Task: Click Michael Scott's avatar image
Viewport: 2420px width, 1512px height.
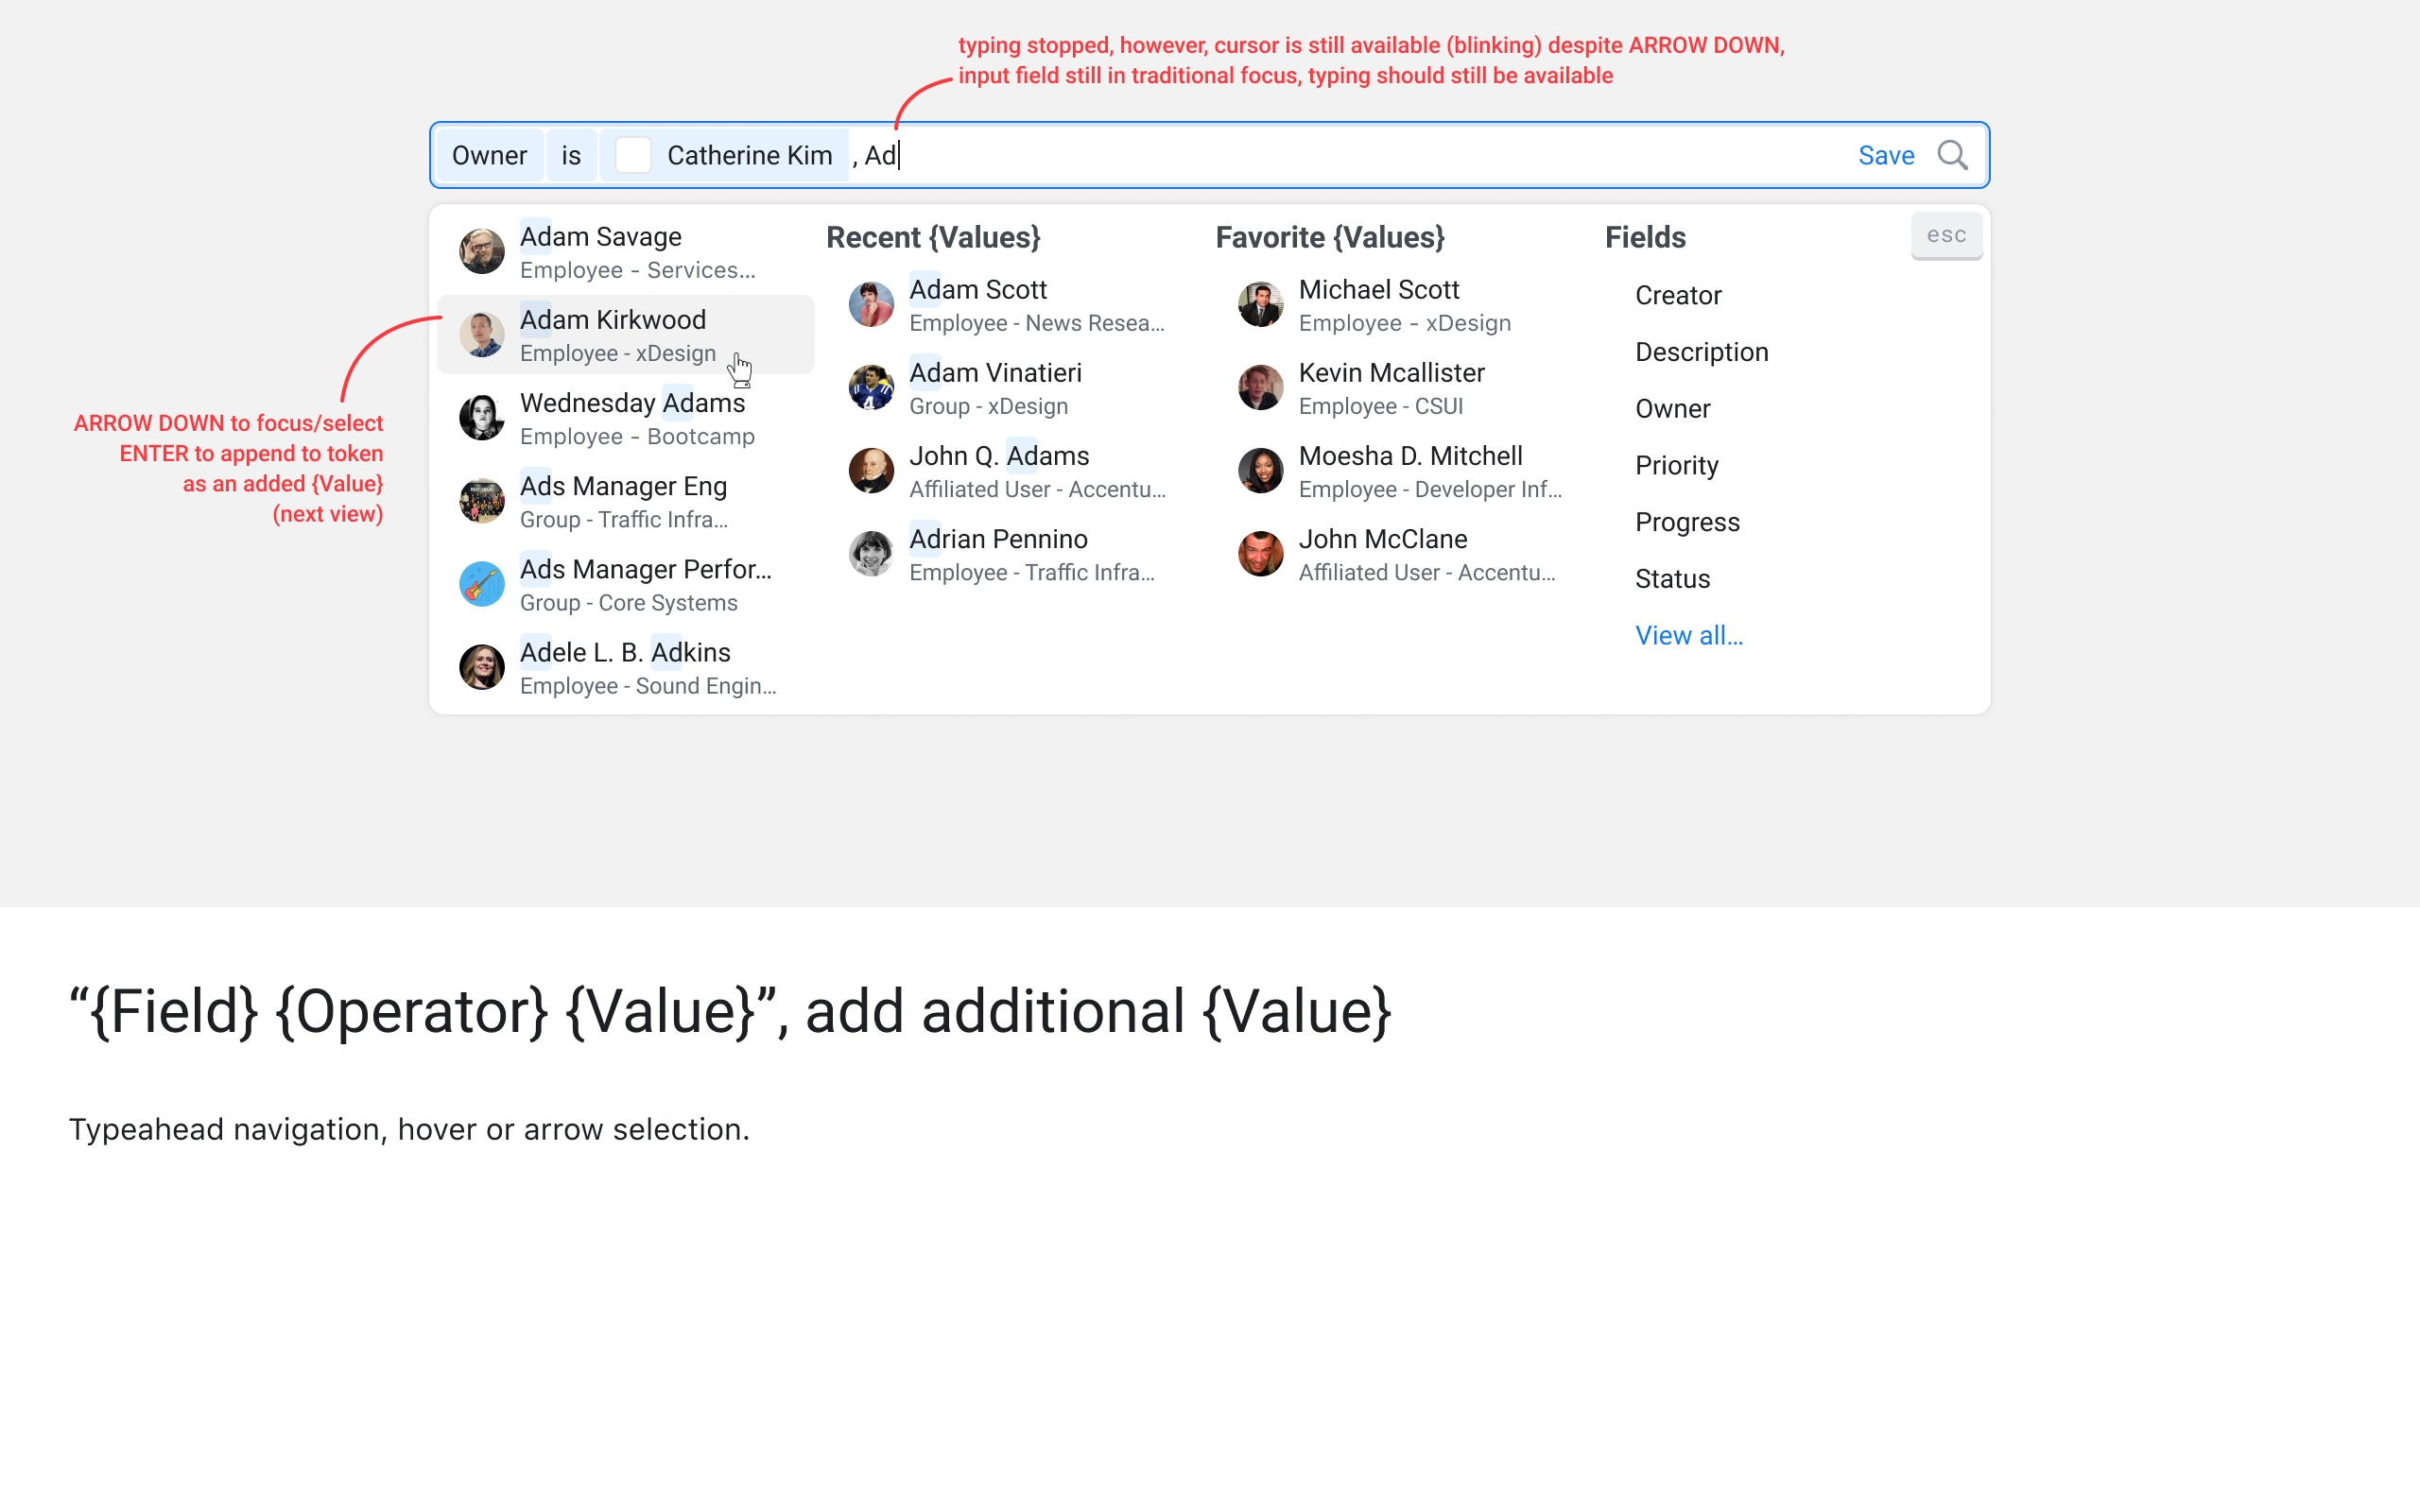Action: [x=1259, y=304]
